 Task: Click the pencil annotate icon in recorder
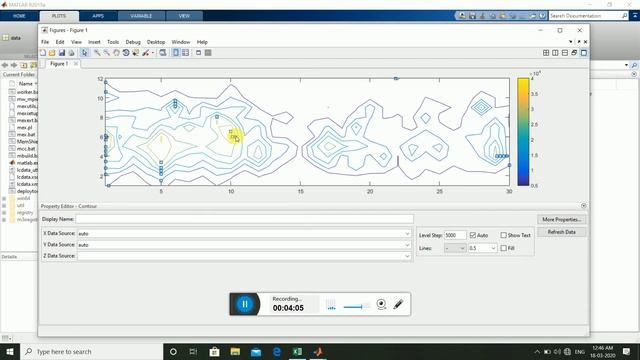398,304
